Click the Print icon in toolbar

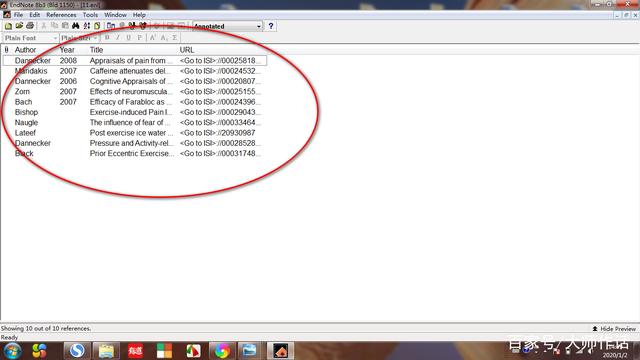[x=30, y=26]
